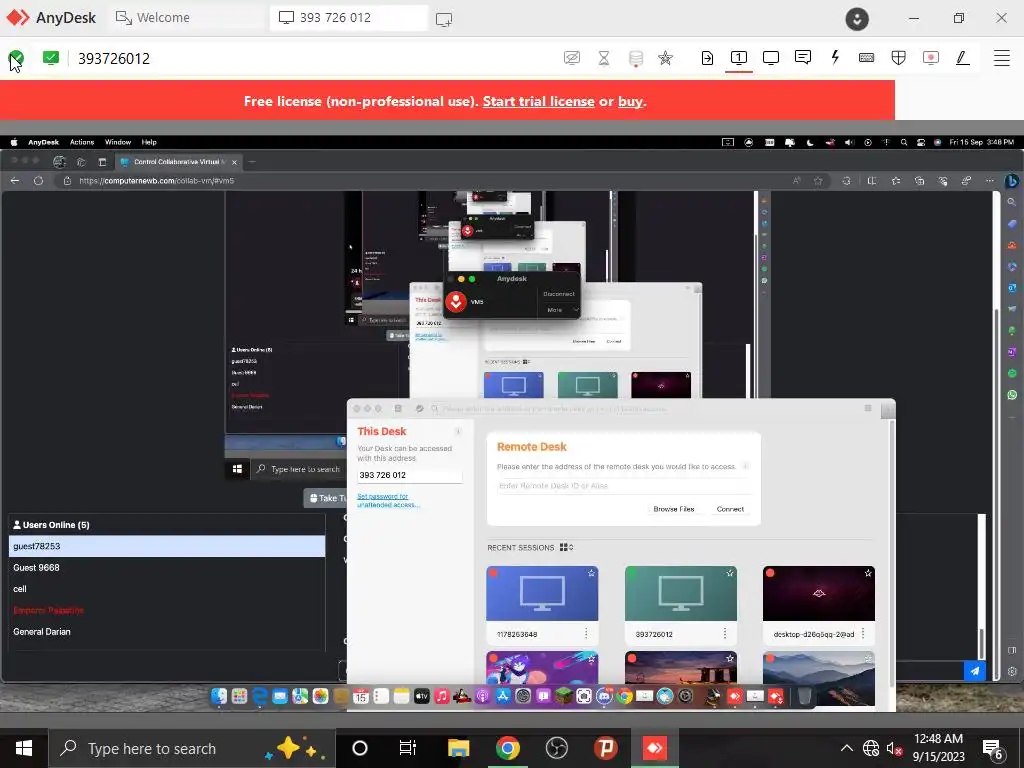Open the file transfer icon in AnyDesk toolbar
Screen dimensions: 1024x768
707,58
